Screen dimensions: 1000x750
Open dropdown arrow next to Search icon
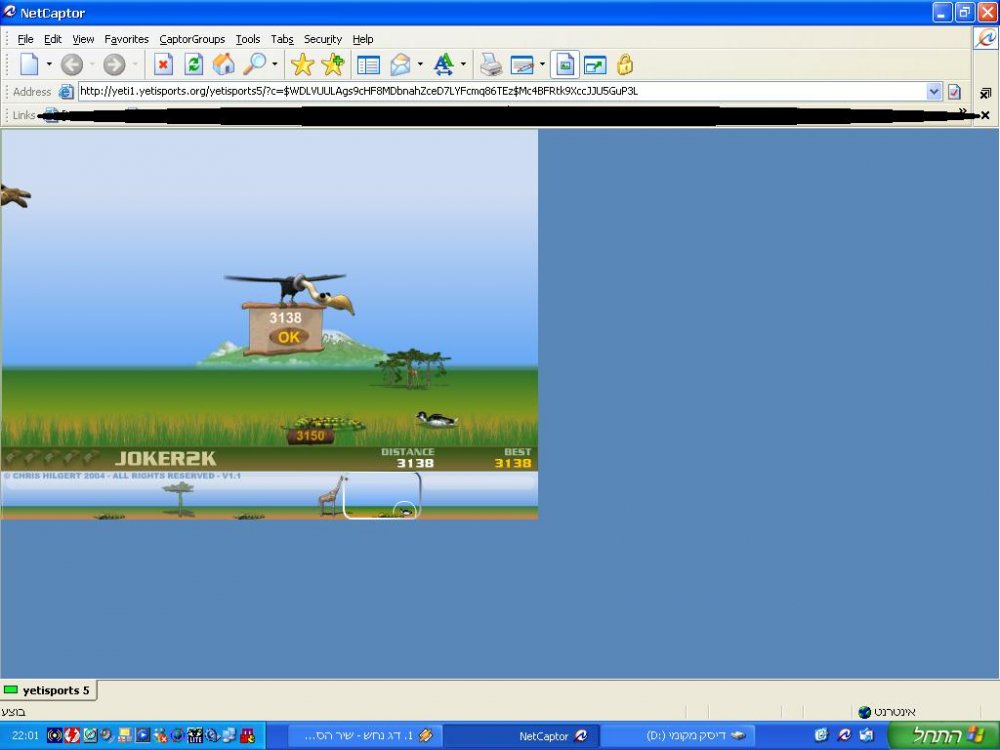(x=275, y=64)
